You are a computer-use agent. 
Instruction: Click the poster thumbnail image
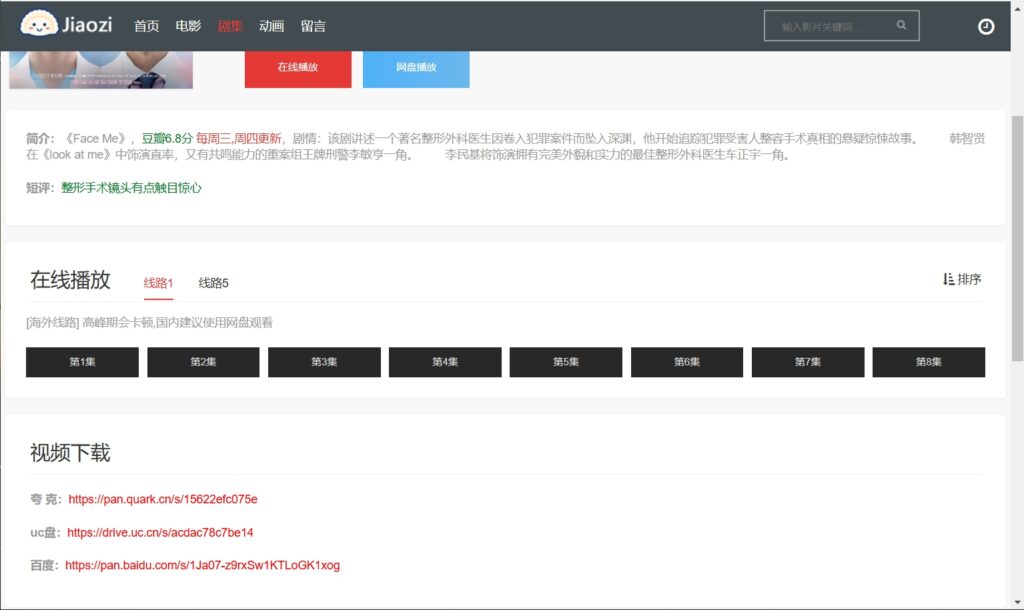tap(100, 70)
